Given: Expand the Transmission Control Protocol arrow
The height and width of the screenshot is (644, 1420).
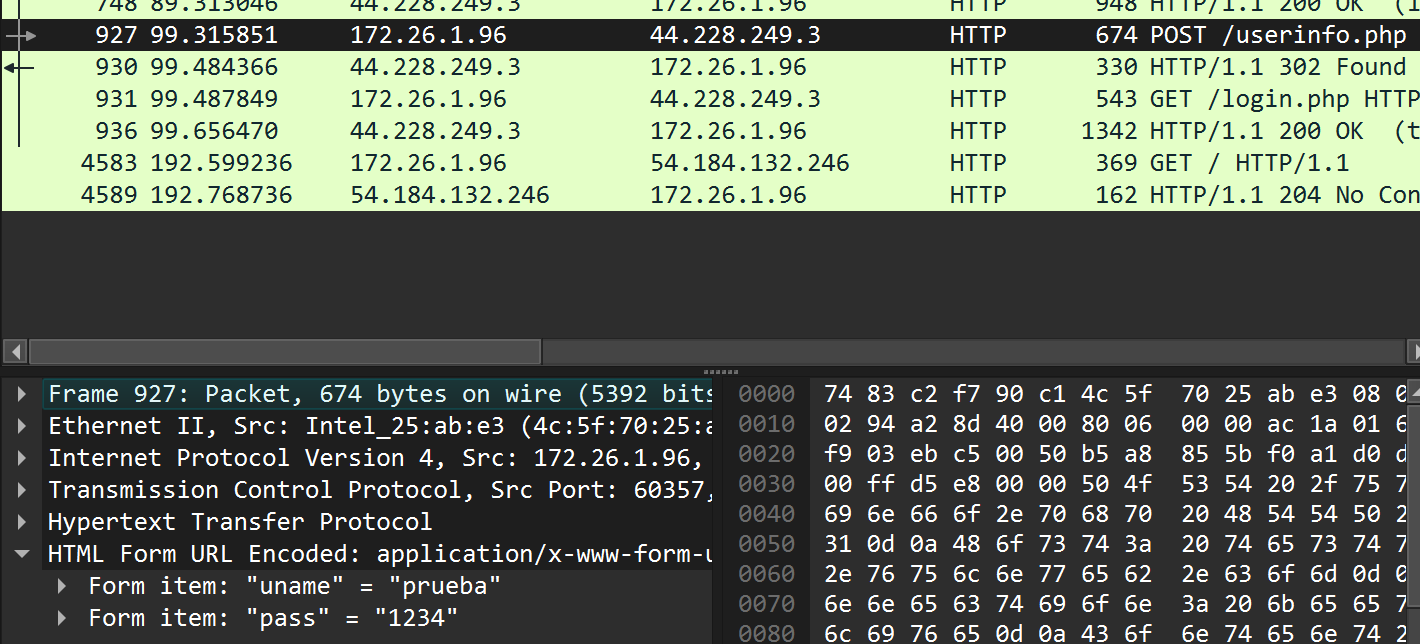Looking at the screenshot, I should point(22,490).
